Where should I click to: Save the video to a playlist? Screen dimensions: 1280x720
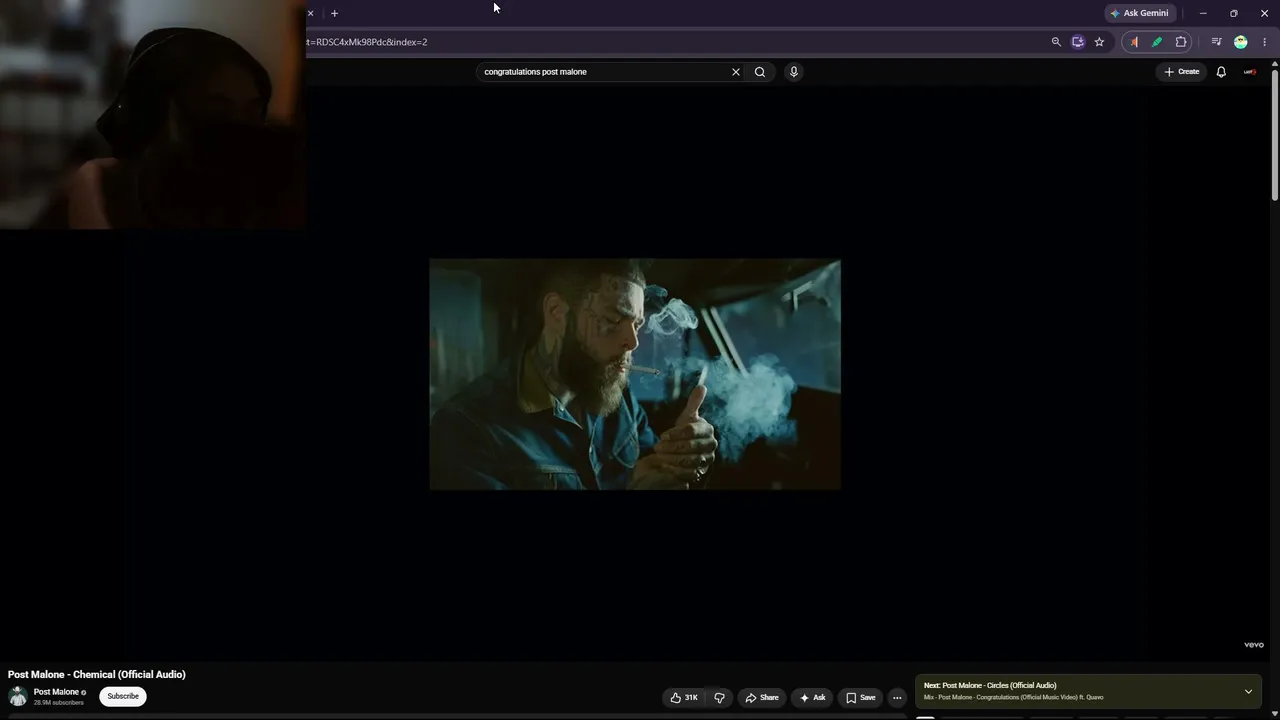[860, 698]
